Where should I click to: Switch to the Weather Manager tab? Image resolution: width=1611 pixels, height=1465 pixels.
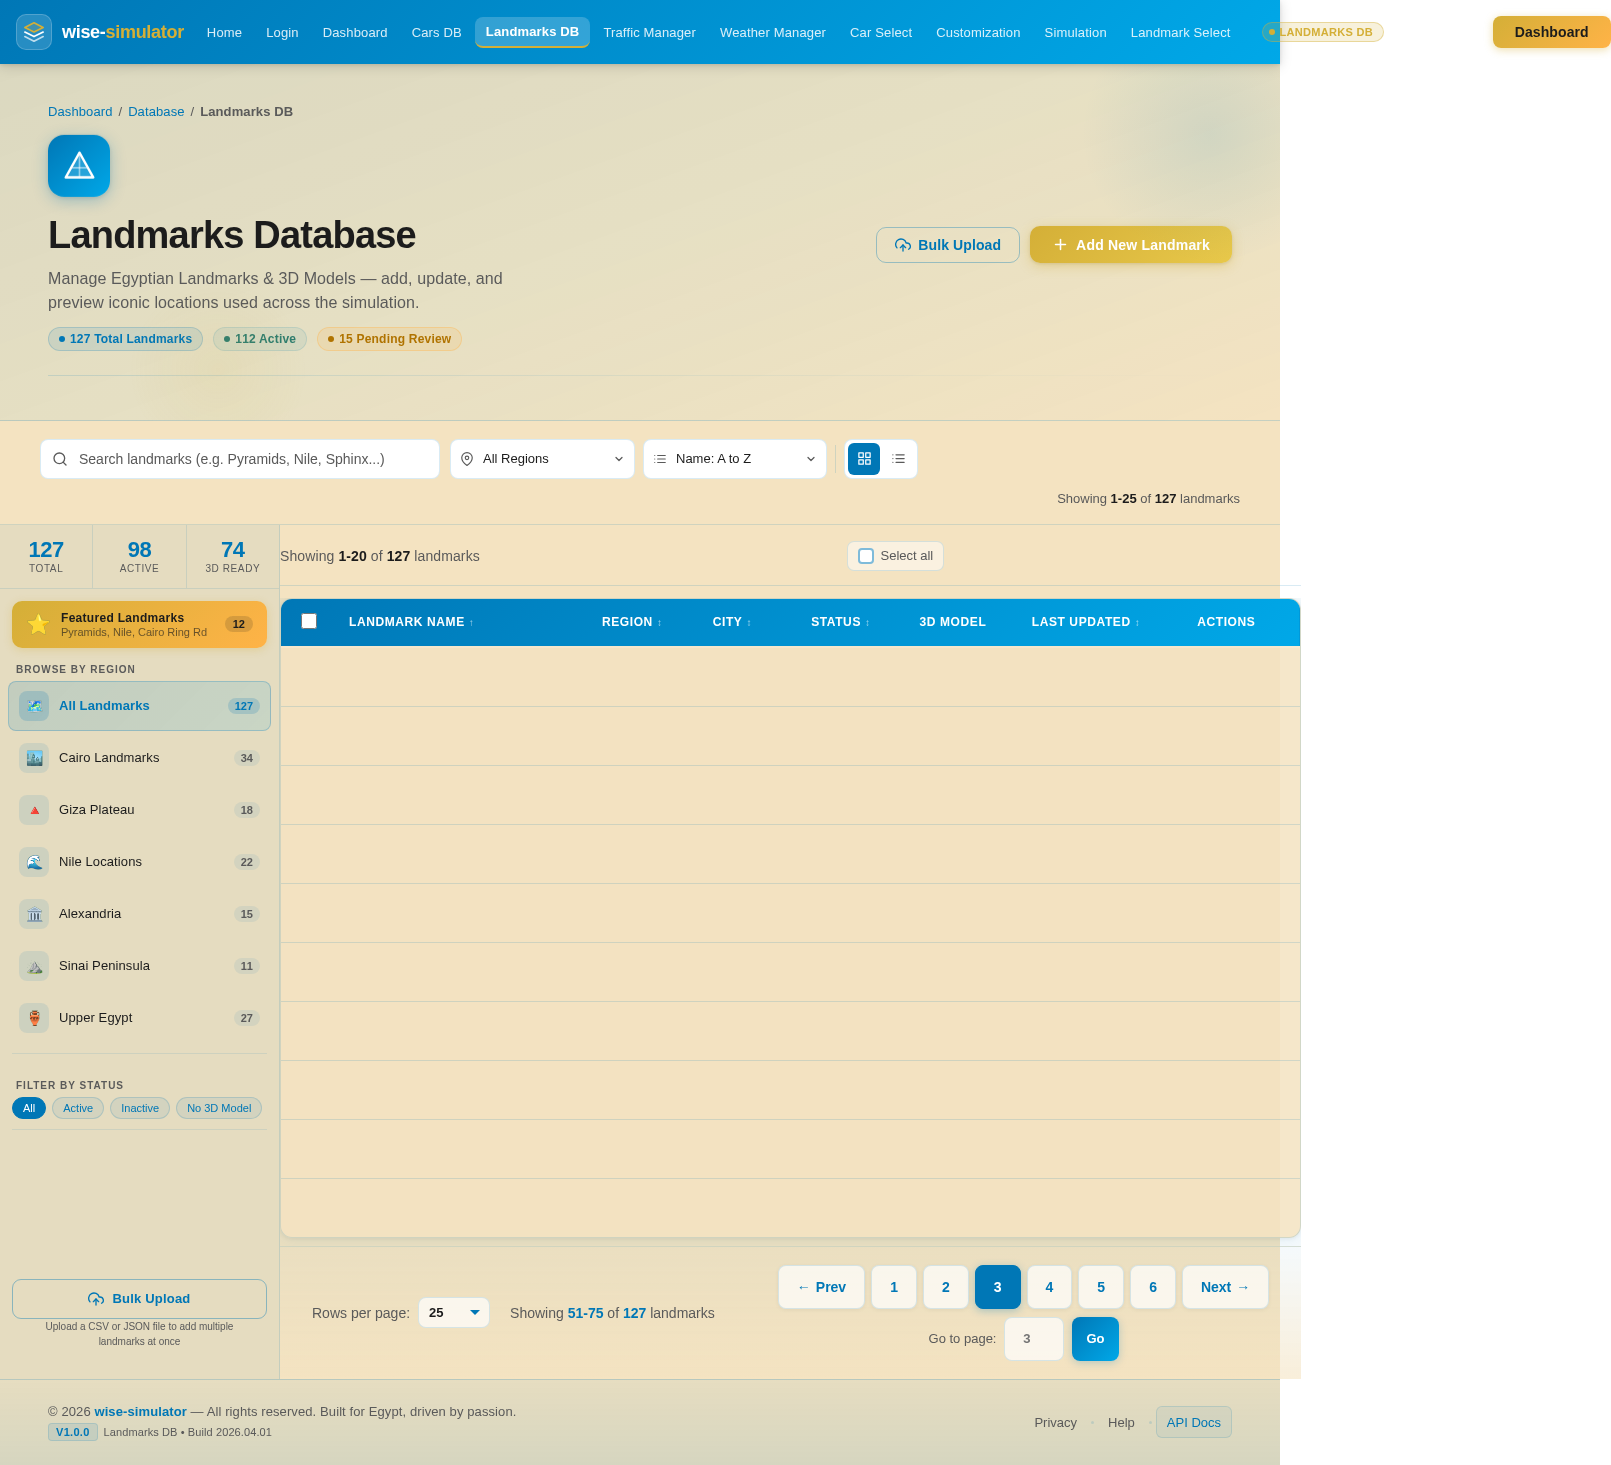point(771,32)
